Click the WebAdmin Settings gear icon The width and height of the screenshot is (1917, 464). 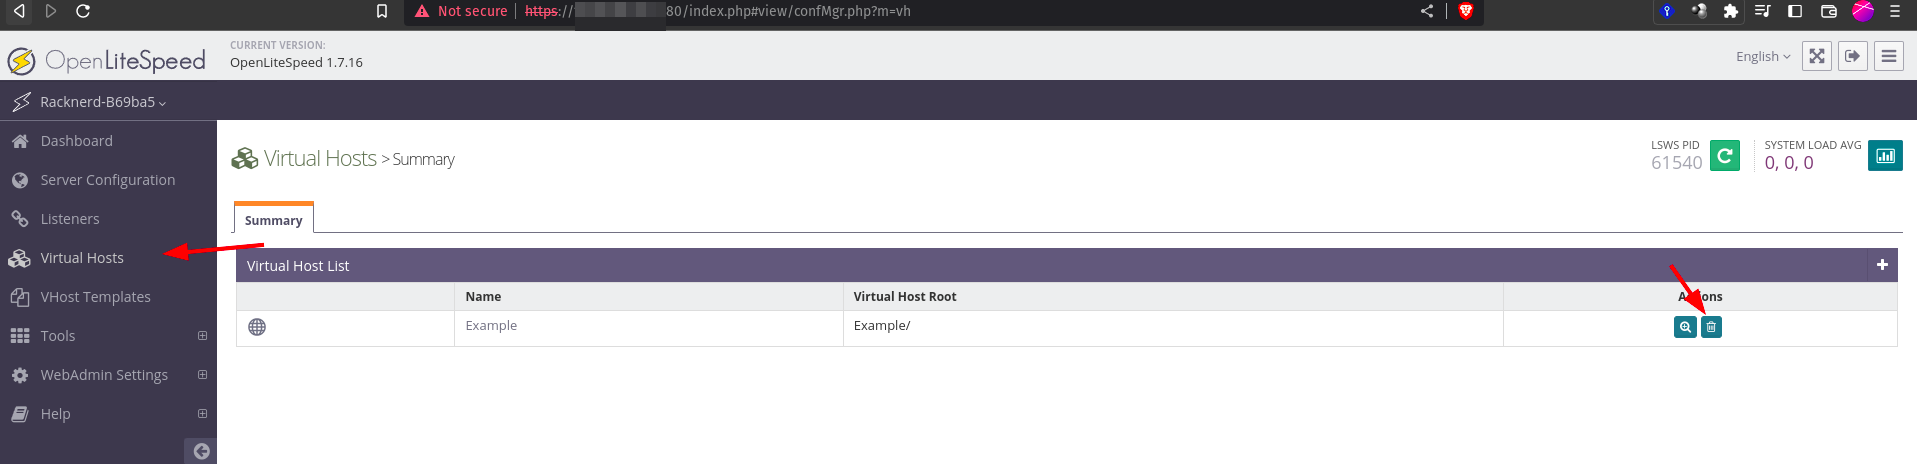[x=20, y=375]
